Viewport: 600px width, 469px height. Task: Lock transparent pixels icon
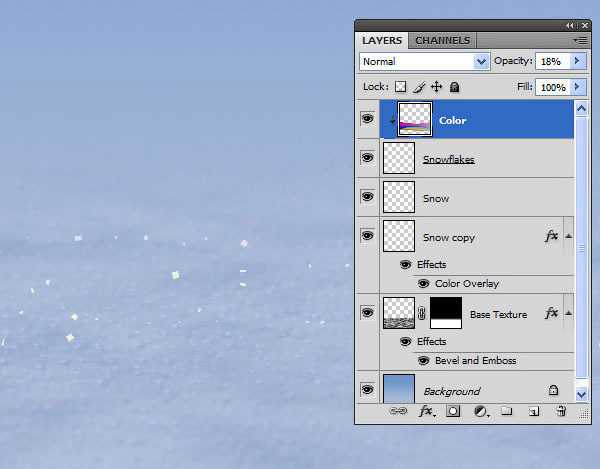(400, 87)
